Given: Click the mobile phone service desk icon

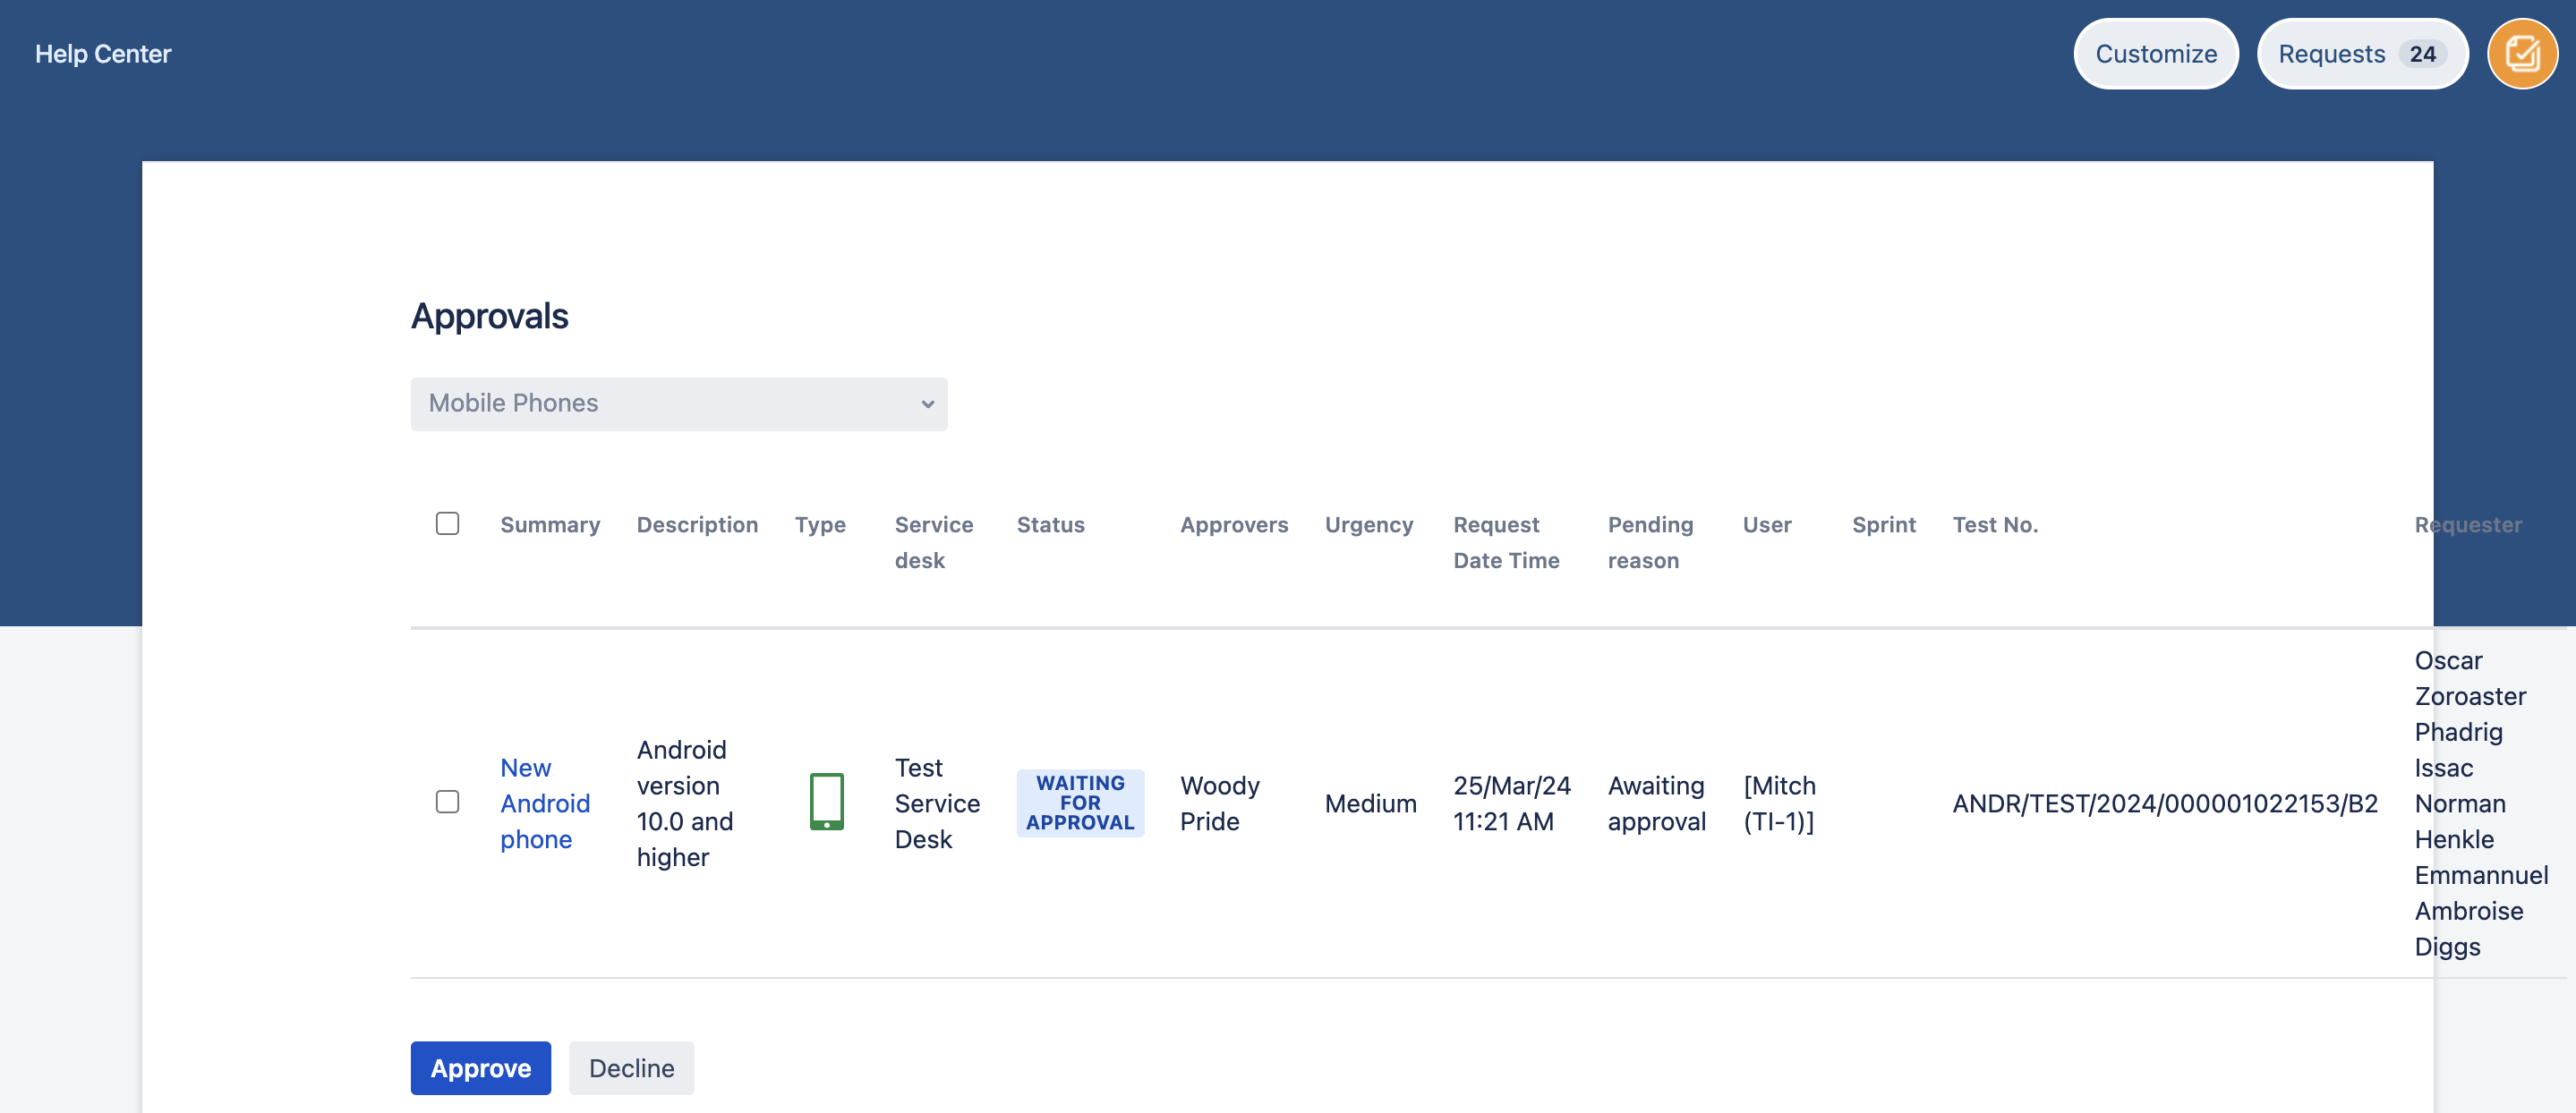Looking at the screenshot, I should click(826, 803).
